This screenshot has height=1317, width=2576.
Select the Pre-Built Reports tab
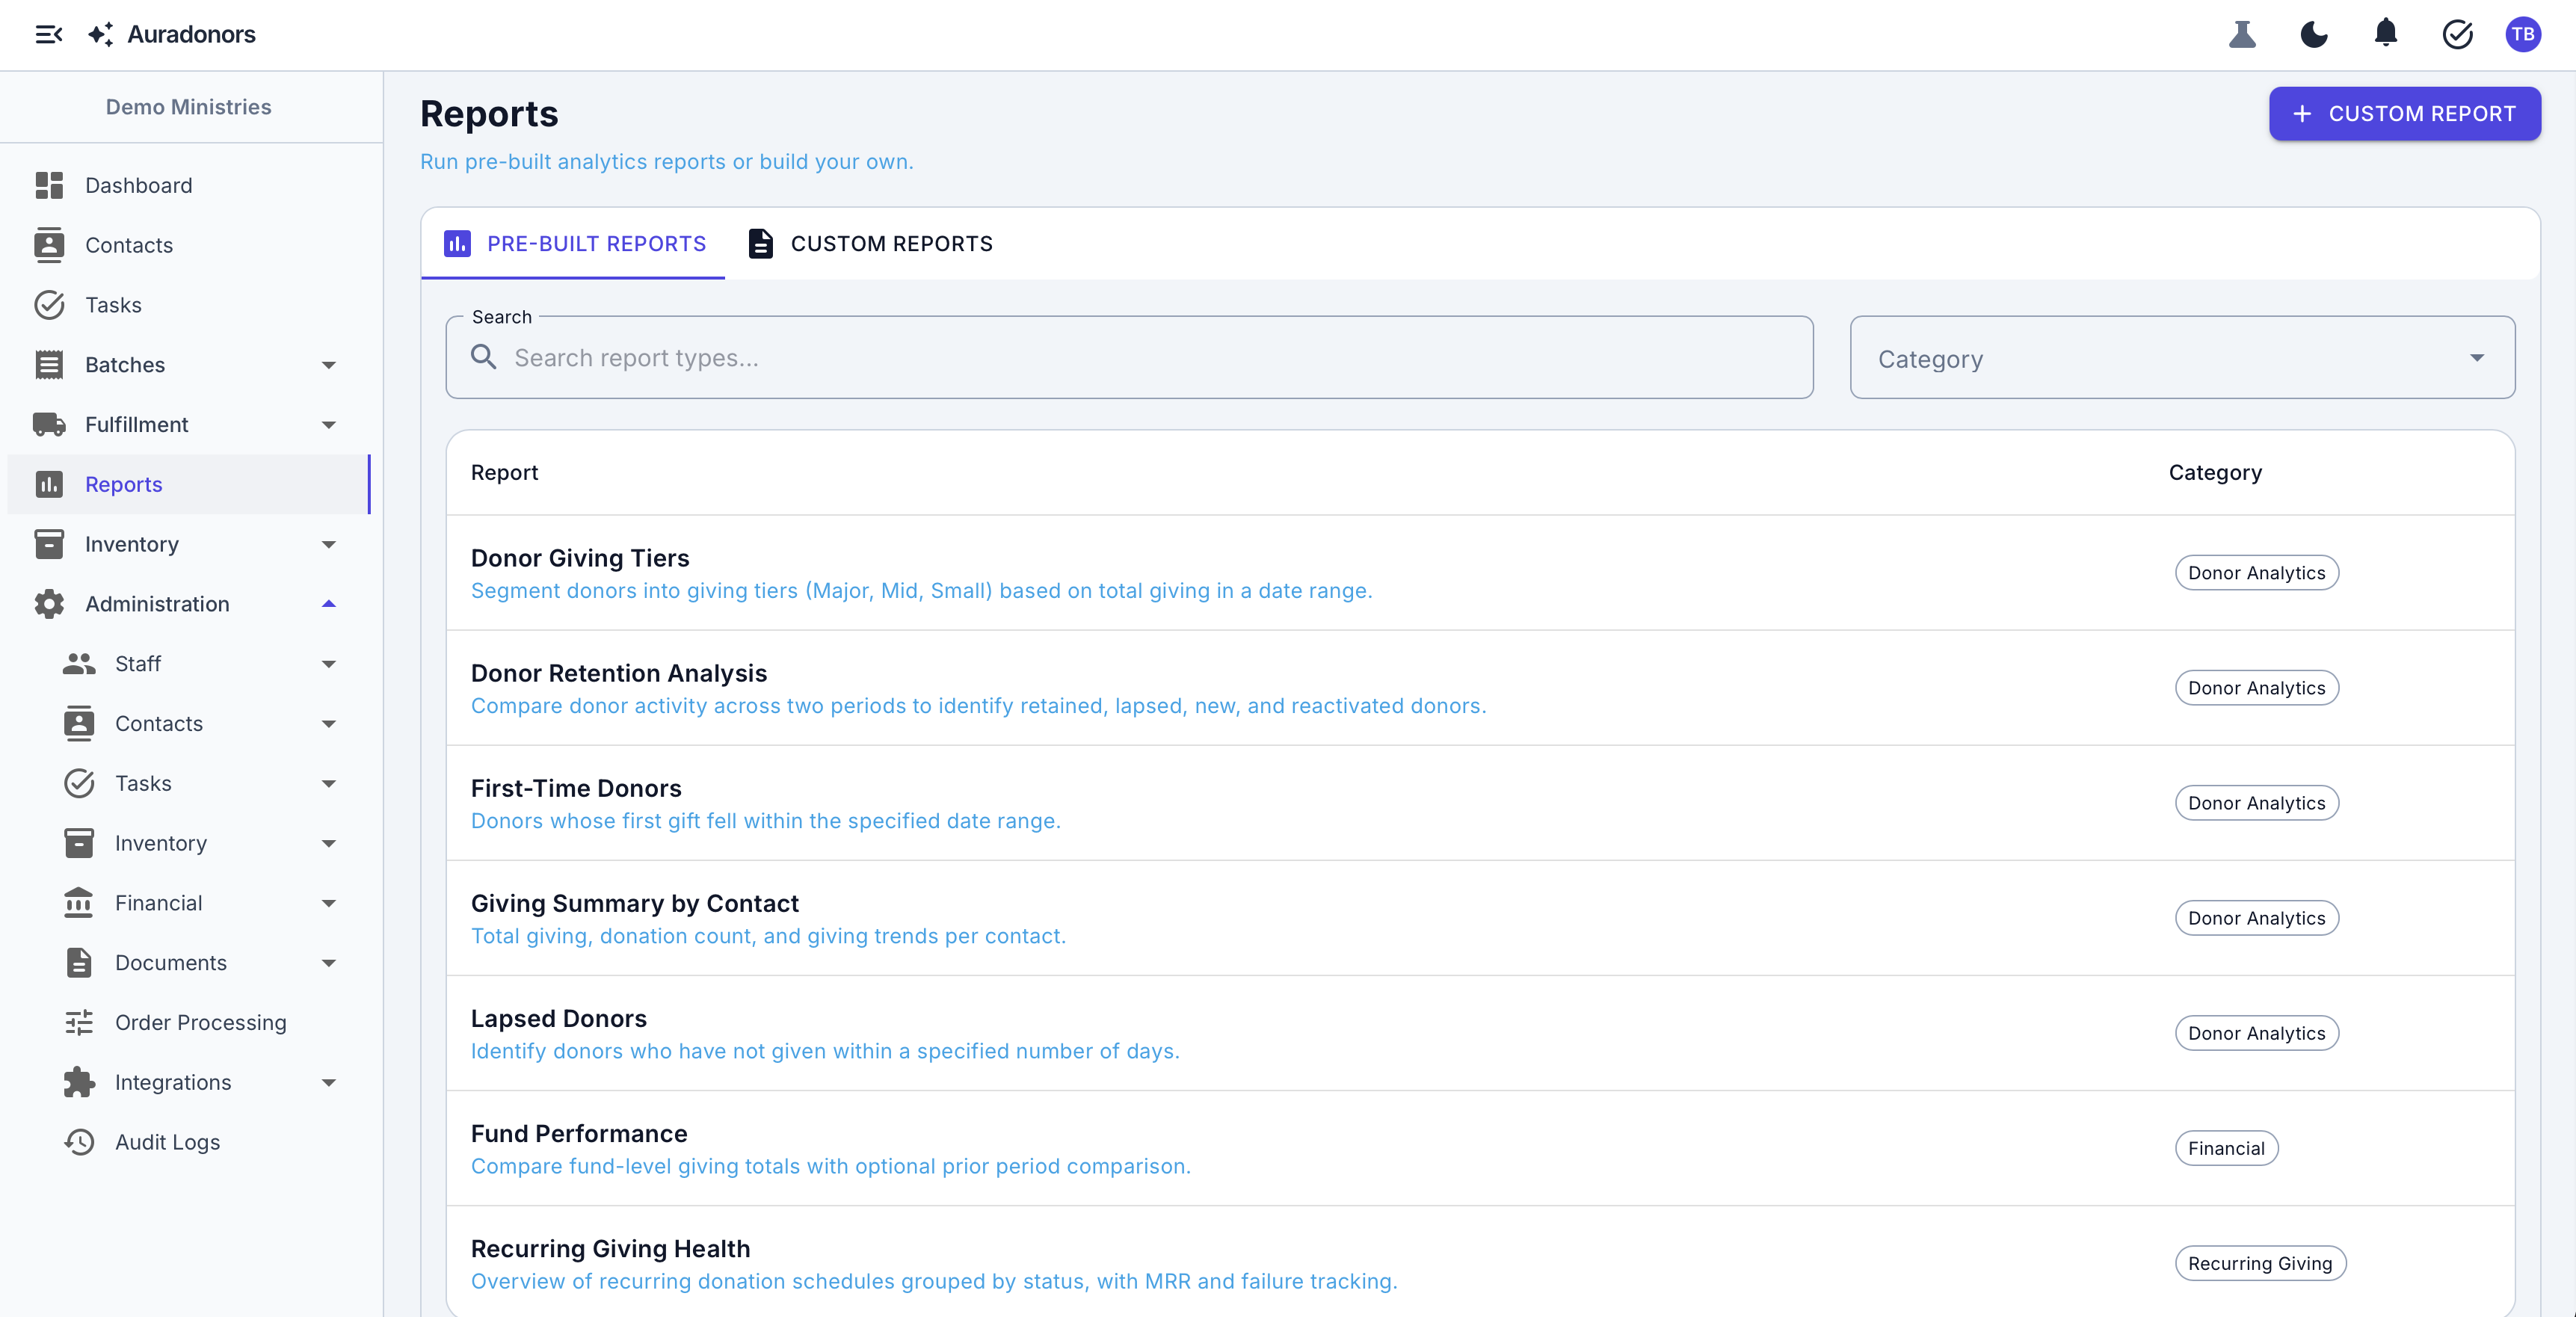click(575, 244)
